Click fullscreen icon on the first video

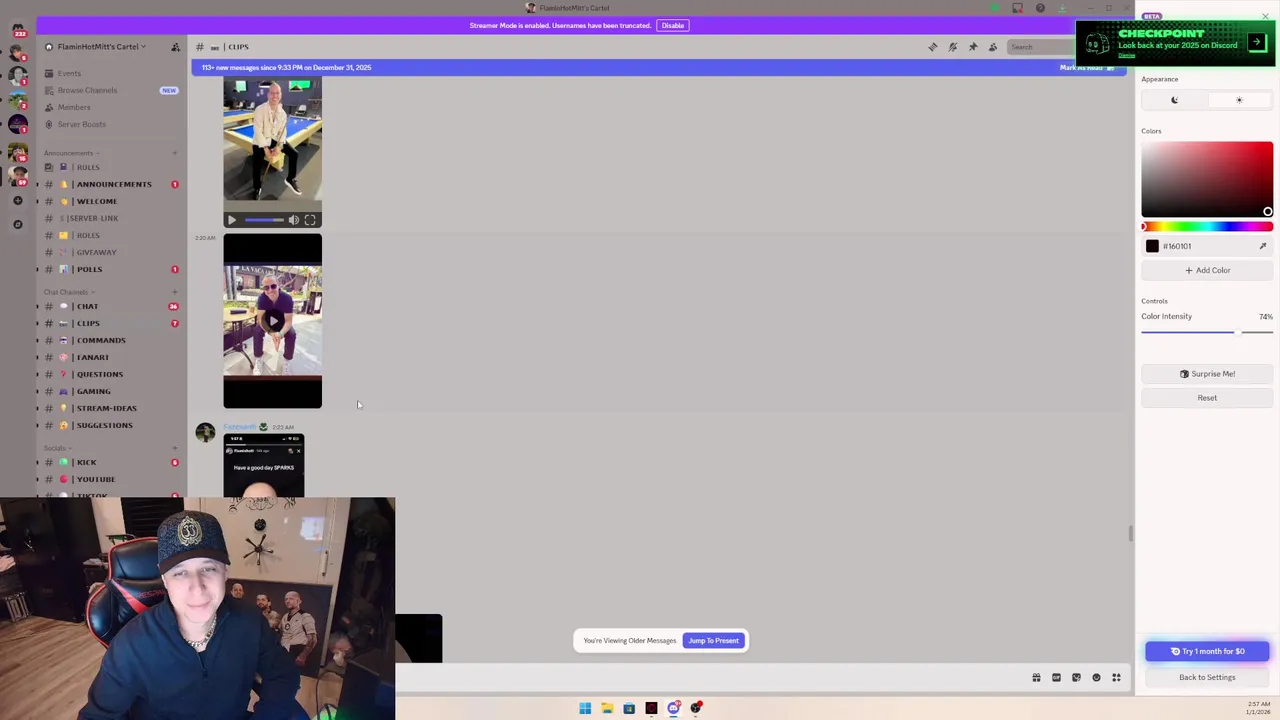[310, 220]
